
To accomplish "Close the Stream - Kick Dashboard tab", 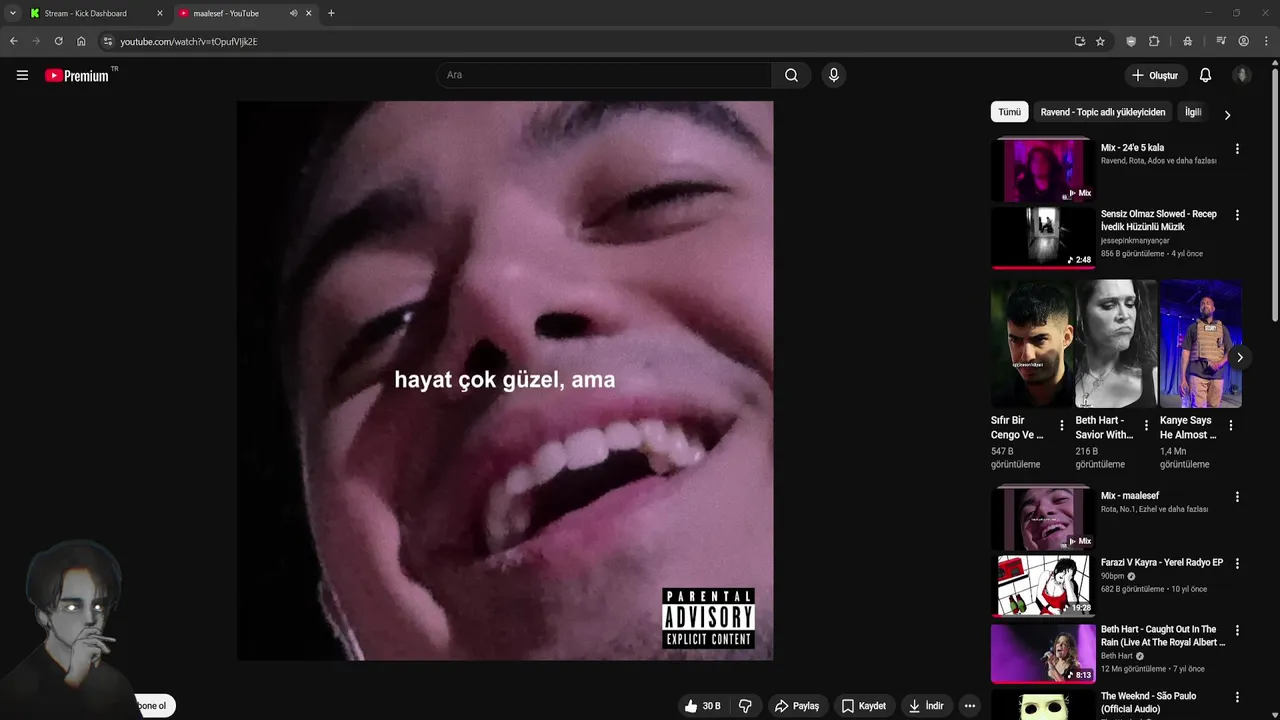I will pyautogui.click(x=159, y=13).
